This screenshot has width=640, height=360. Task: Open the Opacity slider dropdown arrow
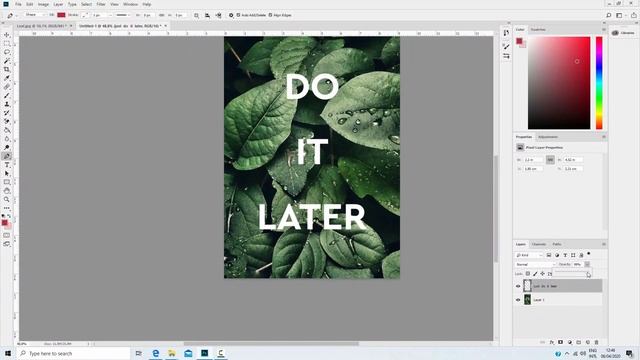(587, 264)
